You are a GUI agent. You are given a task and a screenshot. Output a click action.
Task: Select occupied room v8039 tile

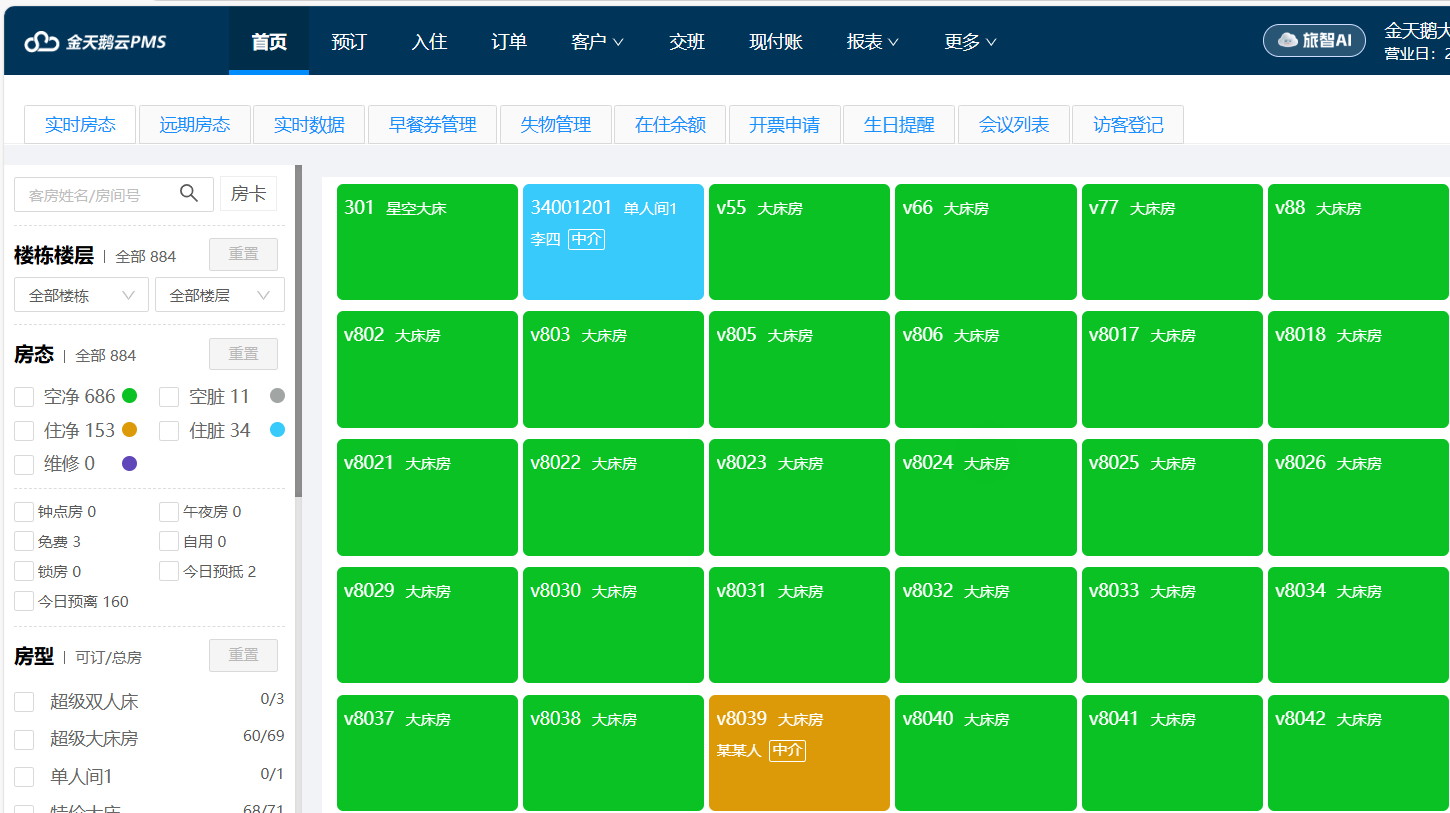click(799, 752)
